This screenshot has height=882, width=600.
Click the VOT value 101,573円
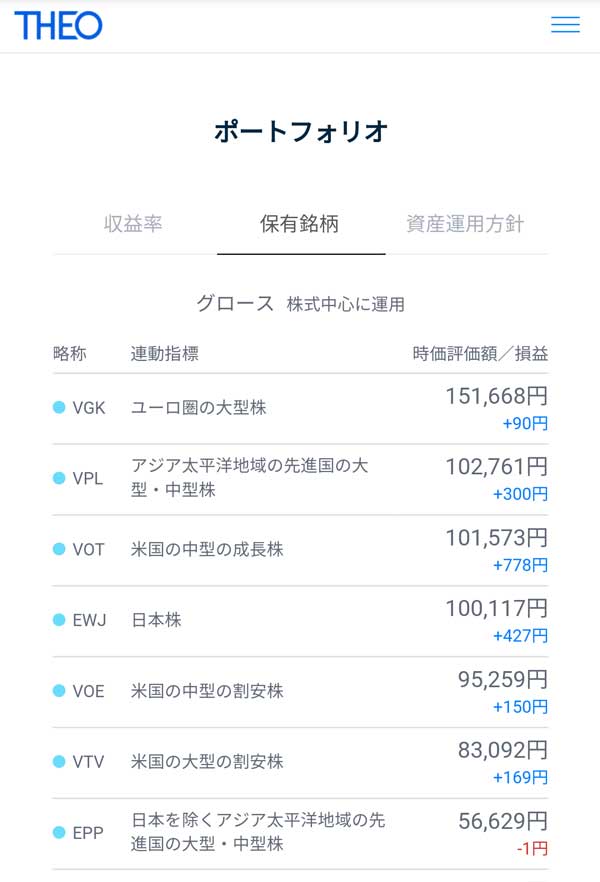496,539
